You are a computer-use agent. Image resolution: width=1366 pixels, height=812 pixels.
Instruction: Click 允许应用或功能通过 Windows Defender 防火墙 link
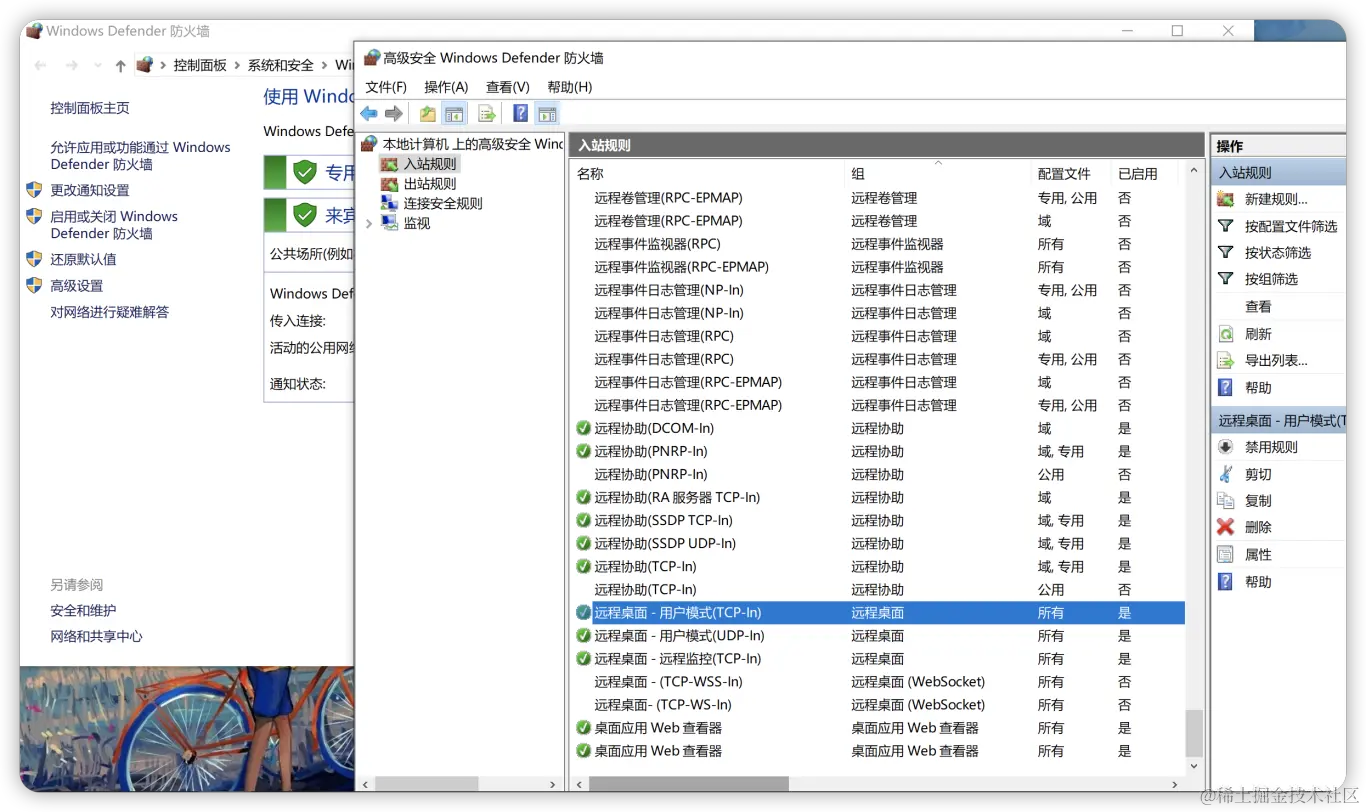[x=141, y=155]
